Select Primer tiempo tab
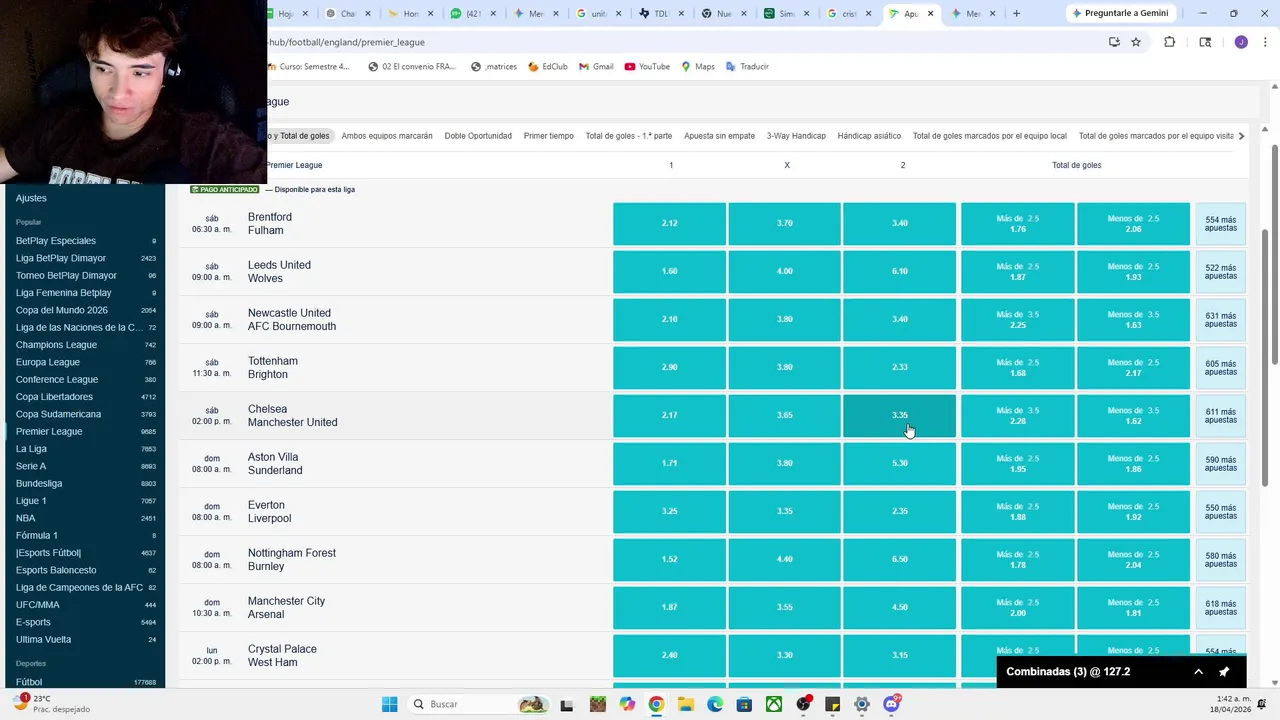Image resolution: width=1280 pixels, height=720 pixels. tap(549, 136)
